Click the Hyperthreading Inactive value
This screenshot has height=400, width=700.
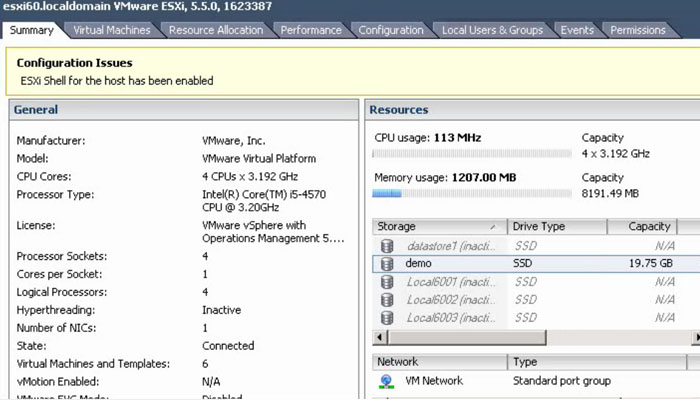click(221, 310)
